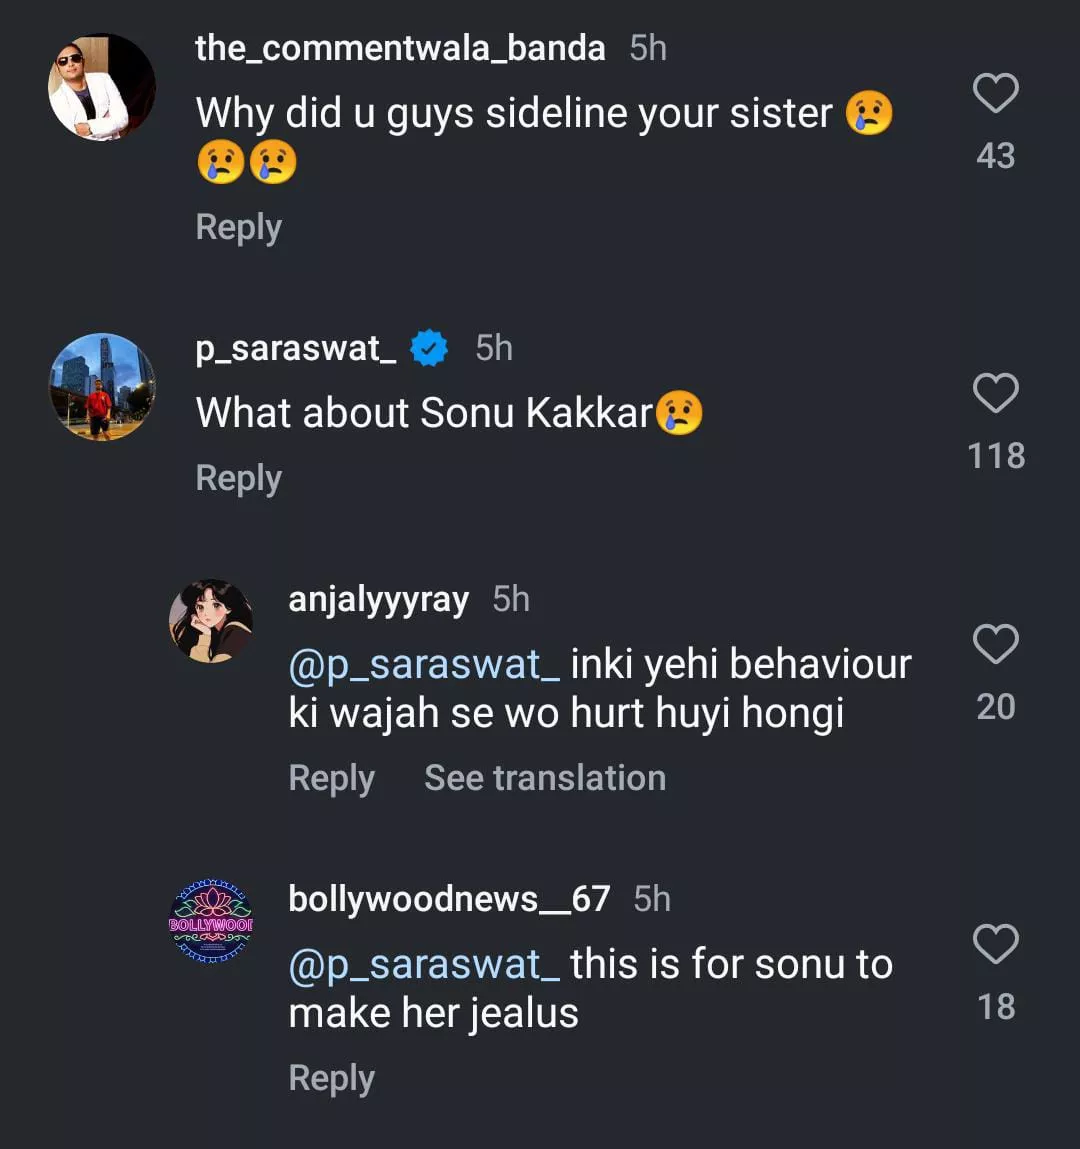
Task: Reply to anjalyyyray's comment
Action: tap(331, 778)
